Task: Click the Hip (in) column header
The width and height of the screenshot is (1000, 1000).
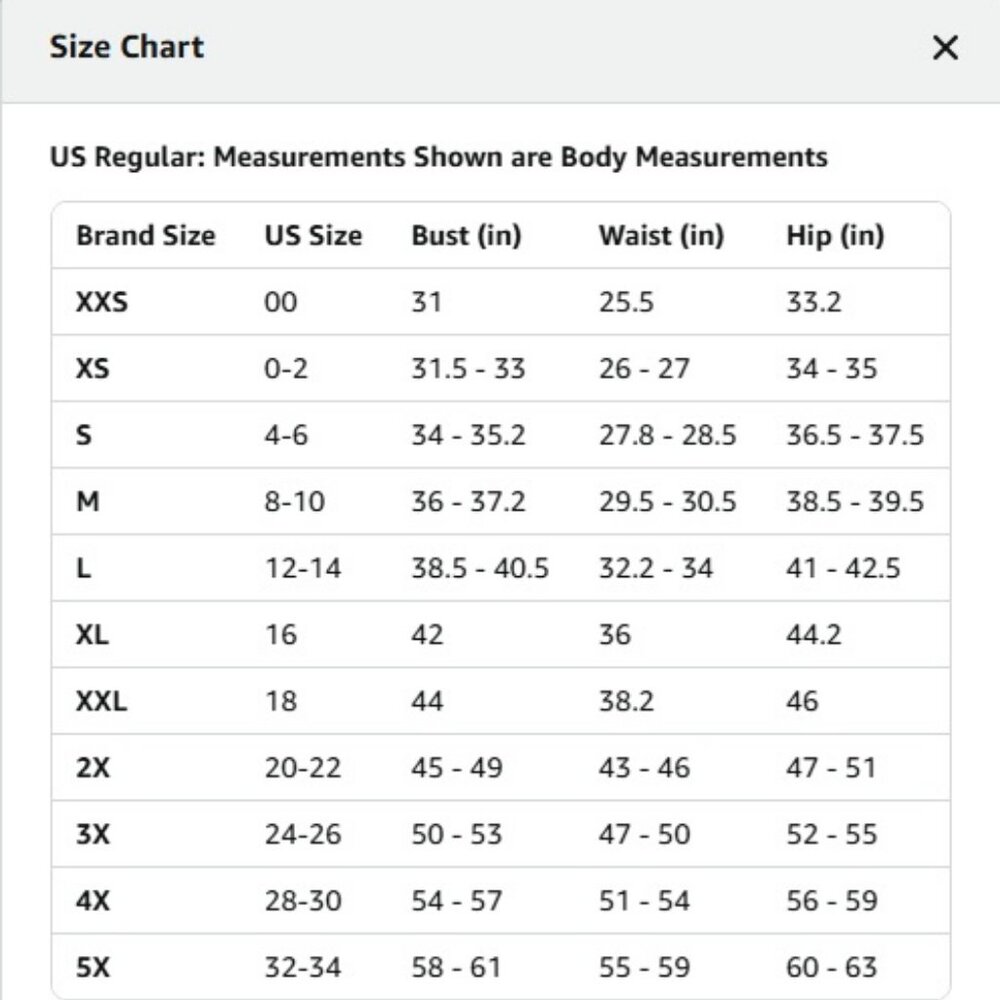Action: pos(835,236)
